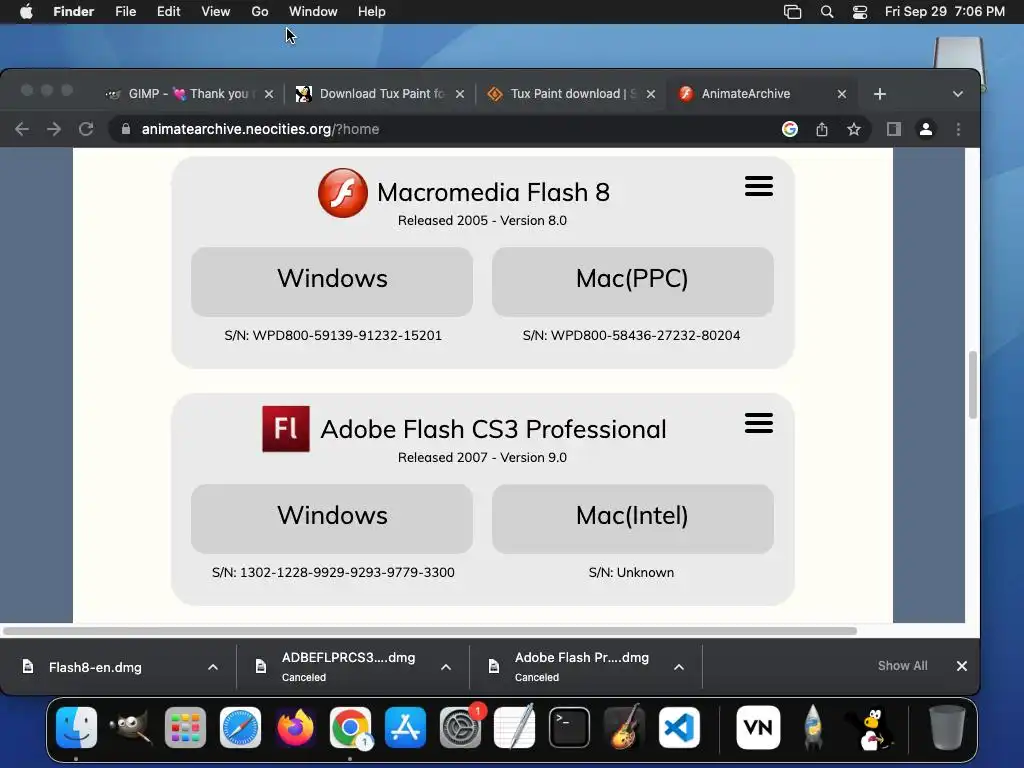The width and height of the screenshot is (1024, 768).
Task: Download Flash CS3 for Mac(Intel)
Action: click(x=632, y=519)
